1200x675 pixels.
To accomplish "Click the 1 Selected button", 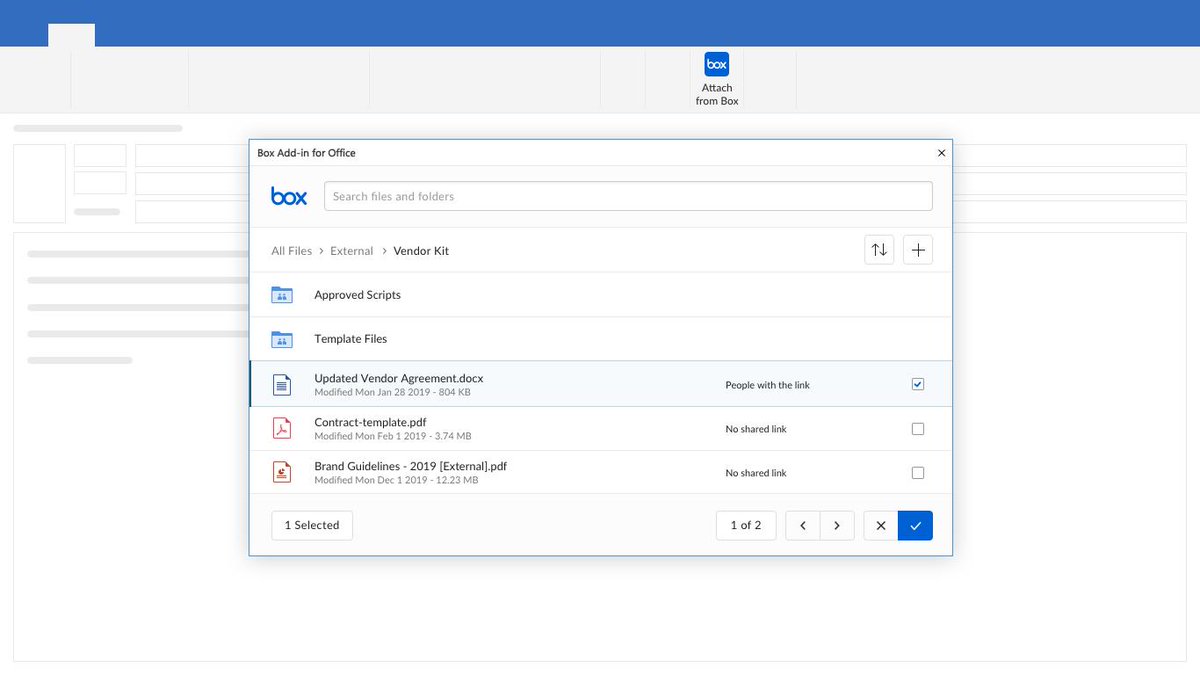I will tap(312, 525).
